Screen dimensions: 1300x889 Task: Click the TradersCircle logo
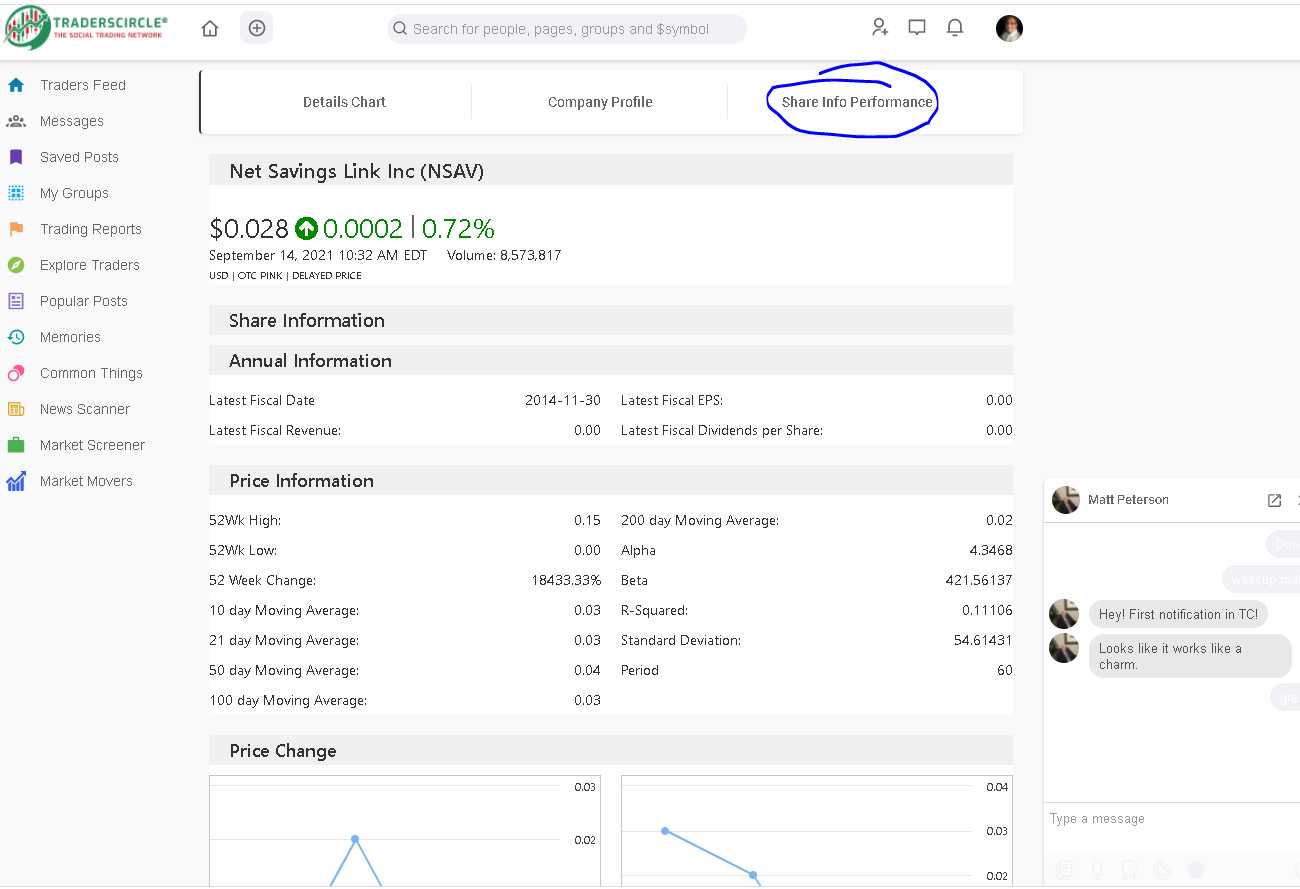click(x=86, y=28)
